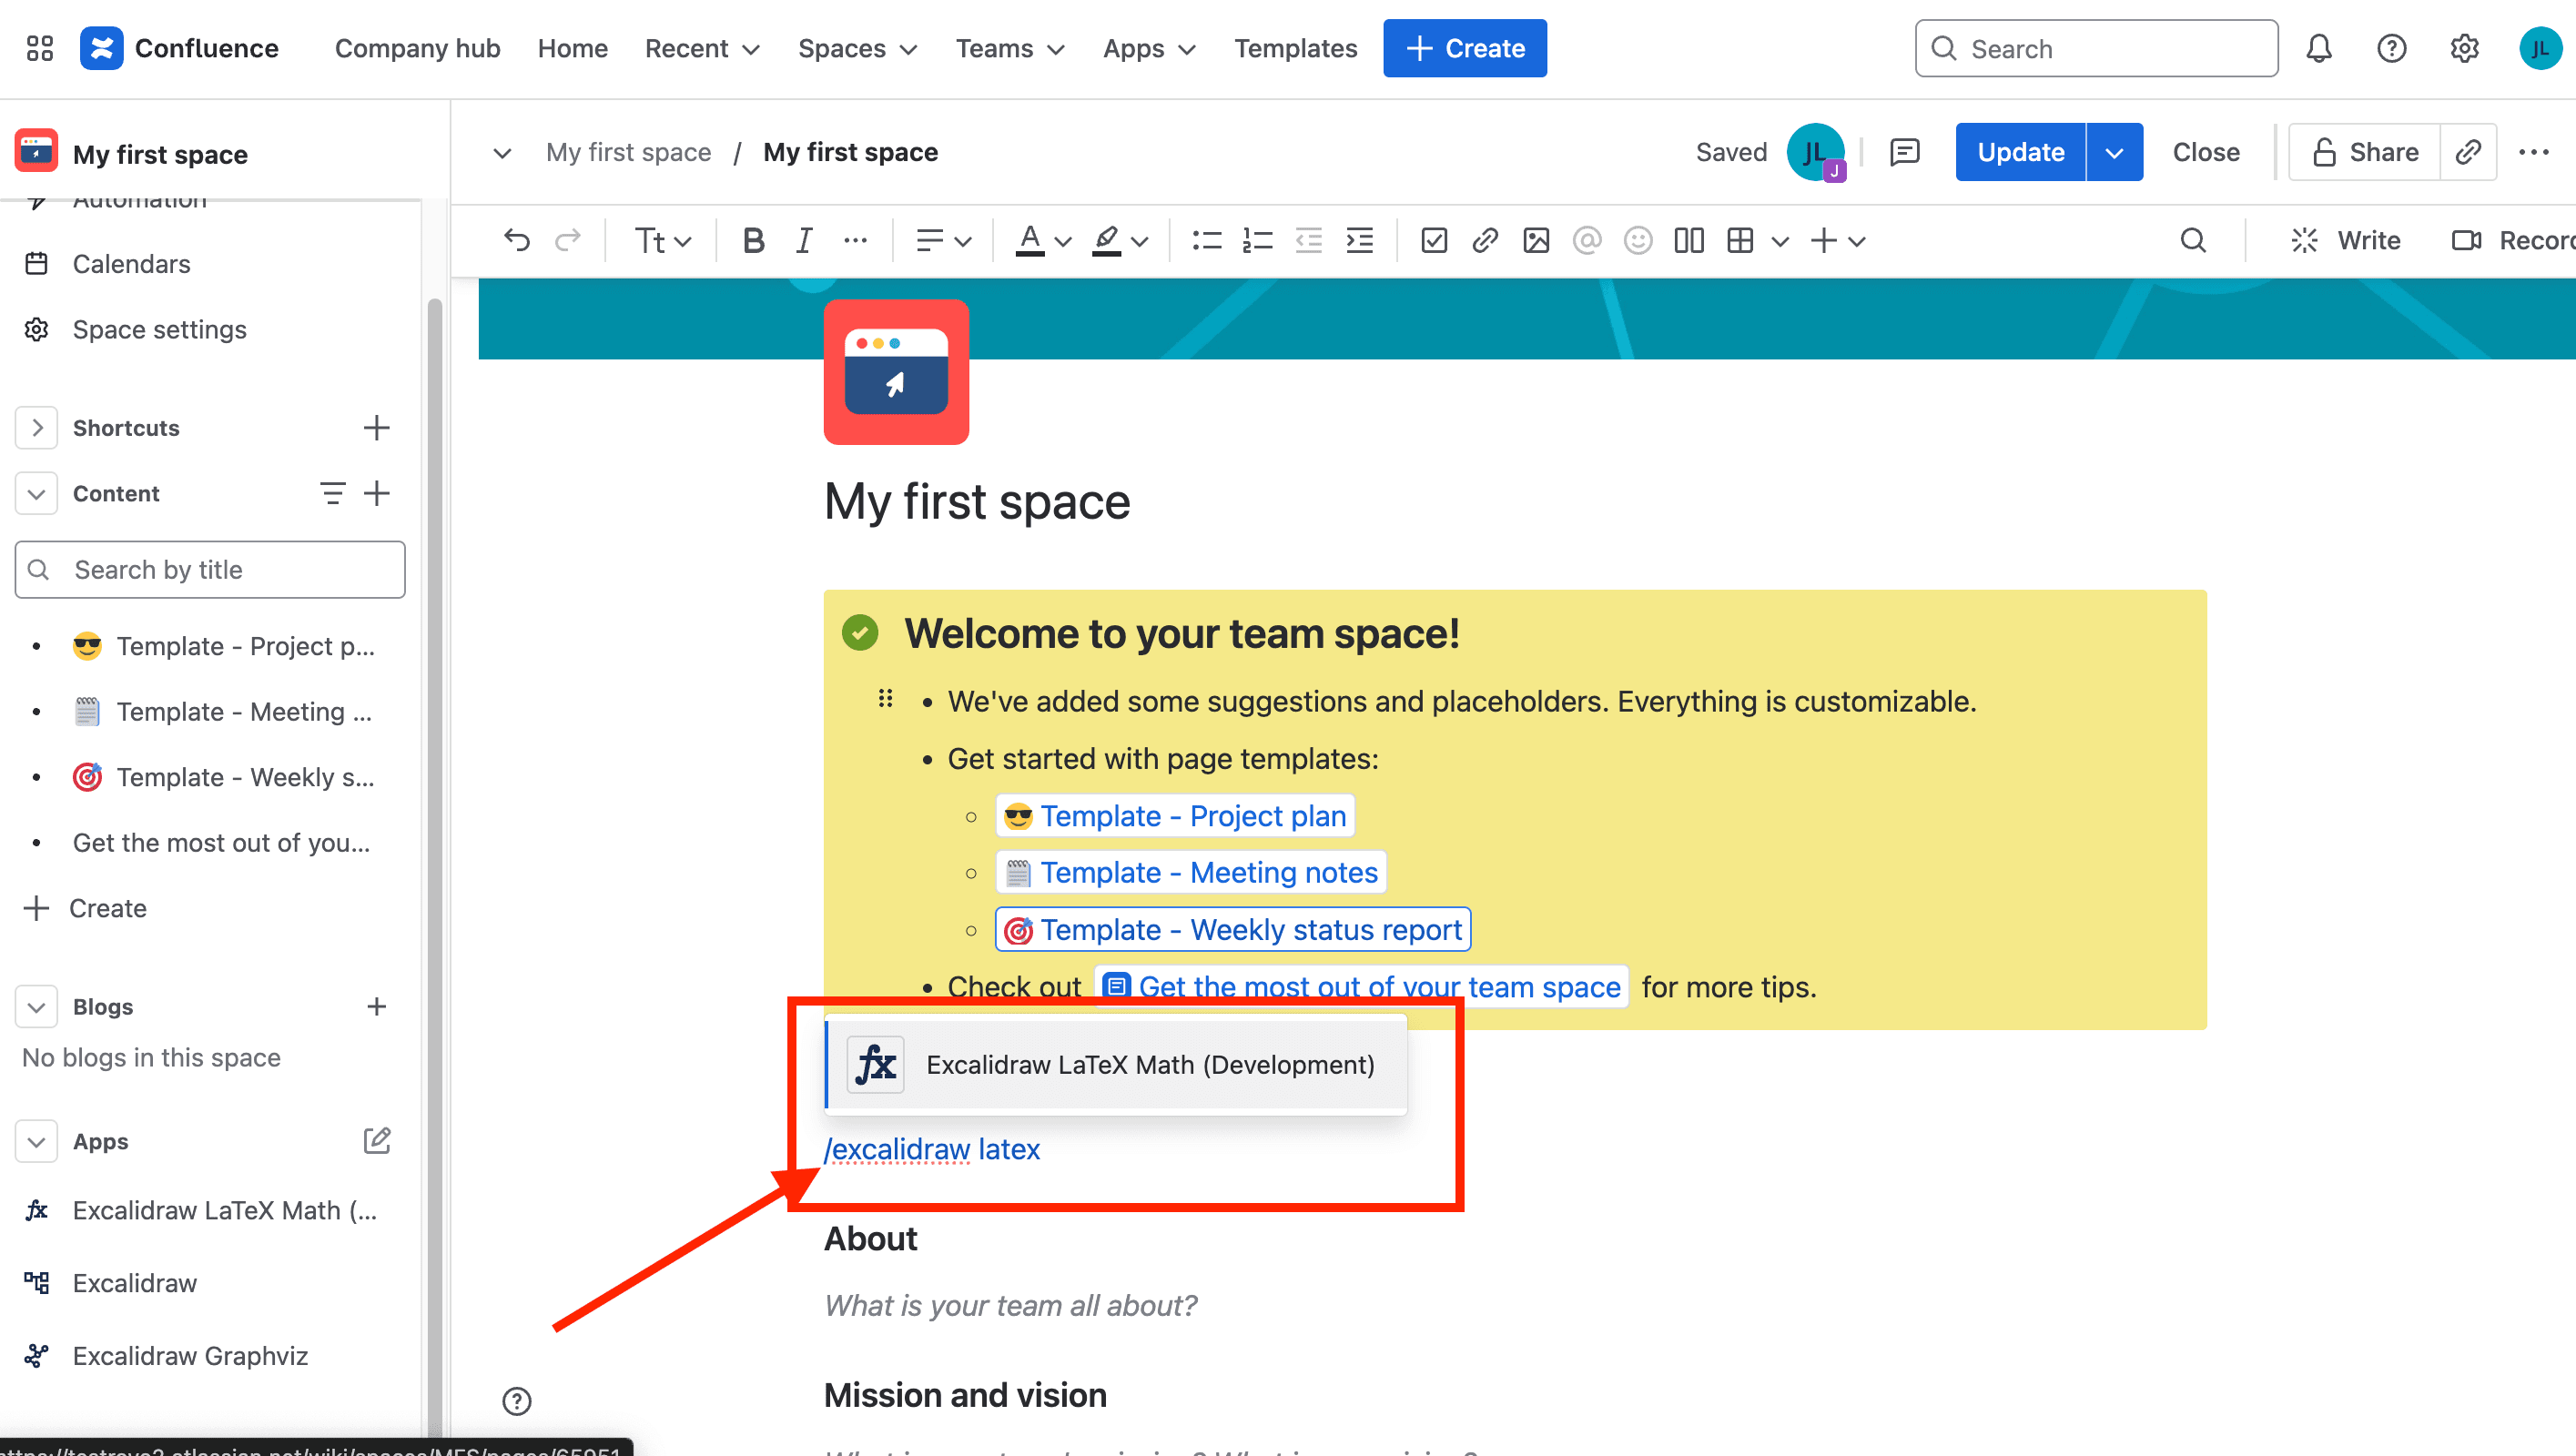Image resolution: width=2576 pixels, height=1456 pixels.
Task: Click the Confluence logo
Action: point(180,48)
